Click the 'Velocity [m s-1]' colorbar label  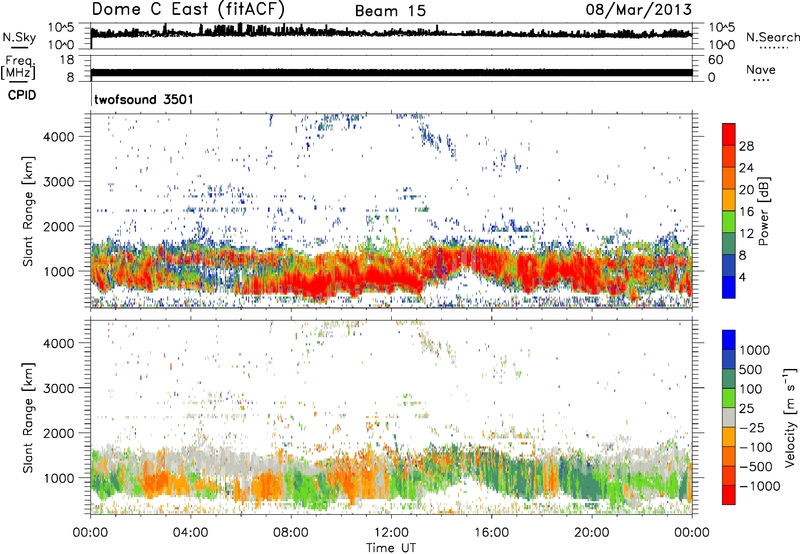790,418
